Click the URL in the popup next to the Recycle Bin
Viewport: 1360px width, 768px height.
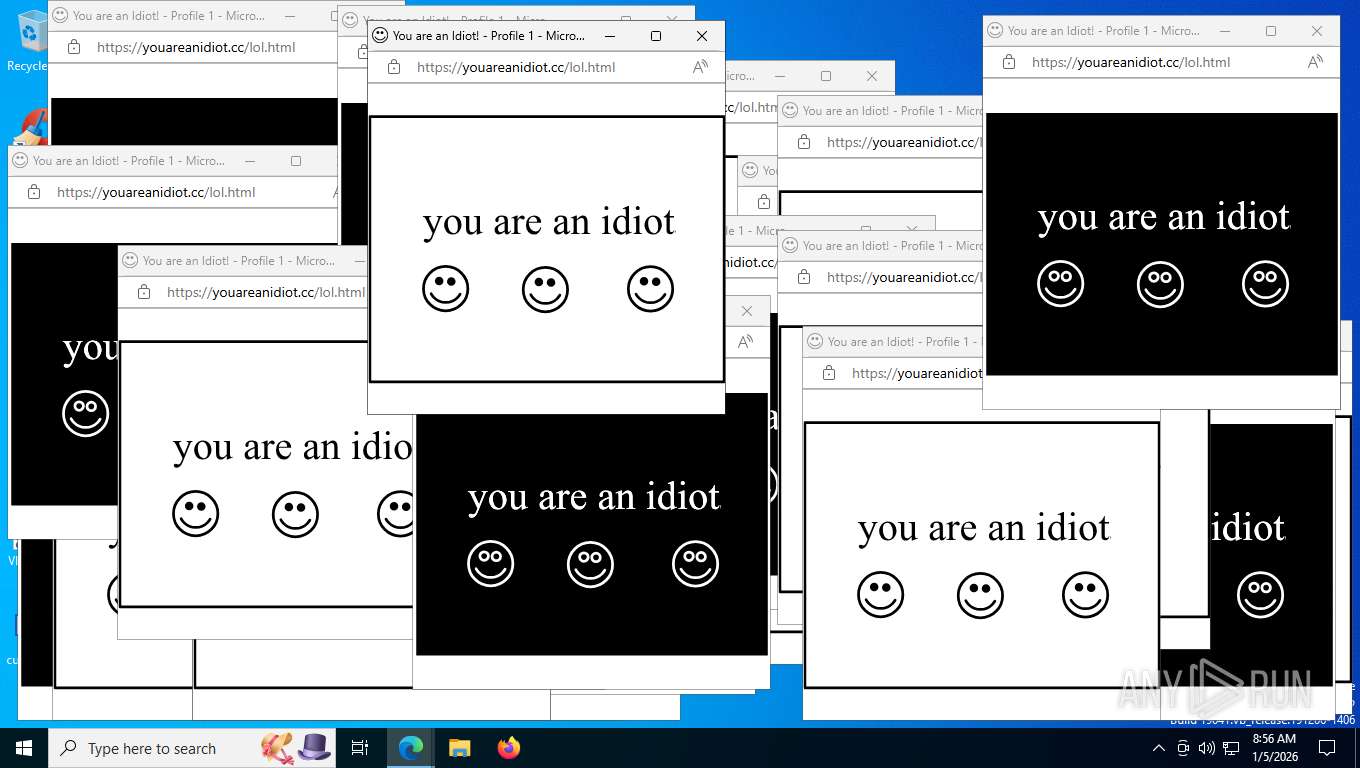[196, 47]
